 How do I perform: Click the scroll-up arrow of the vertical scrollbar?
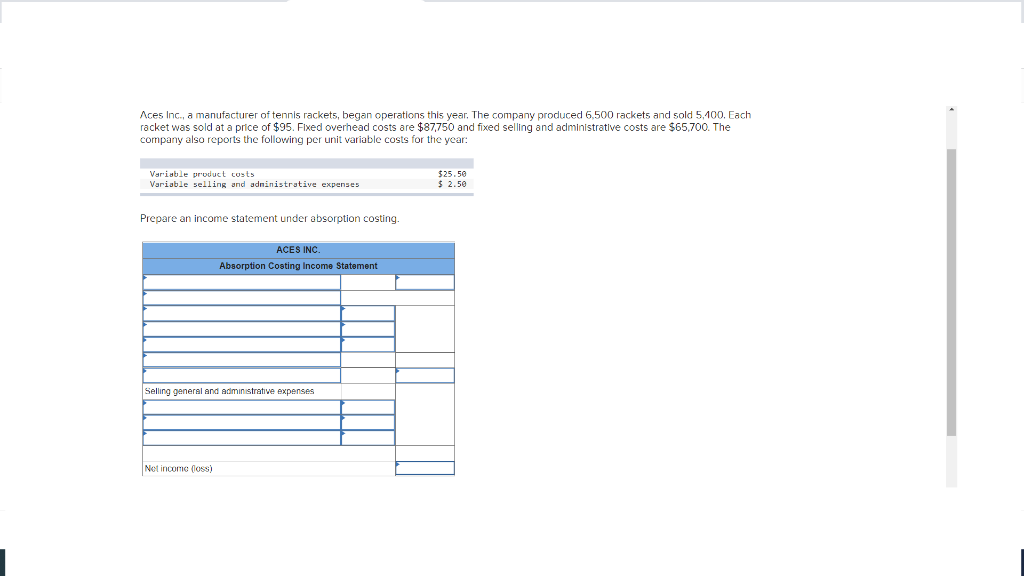click(x=952, y=110)
